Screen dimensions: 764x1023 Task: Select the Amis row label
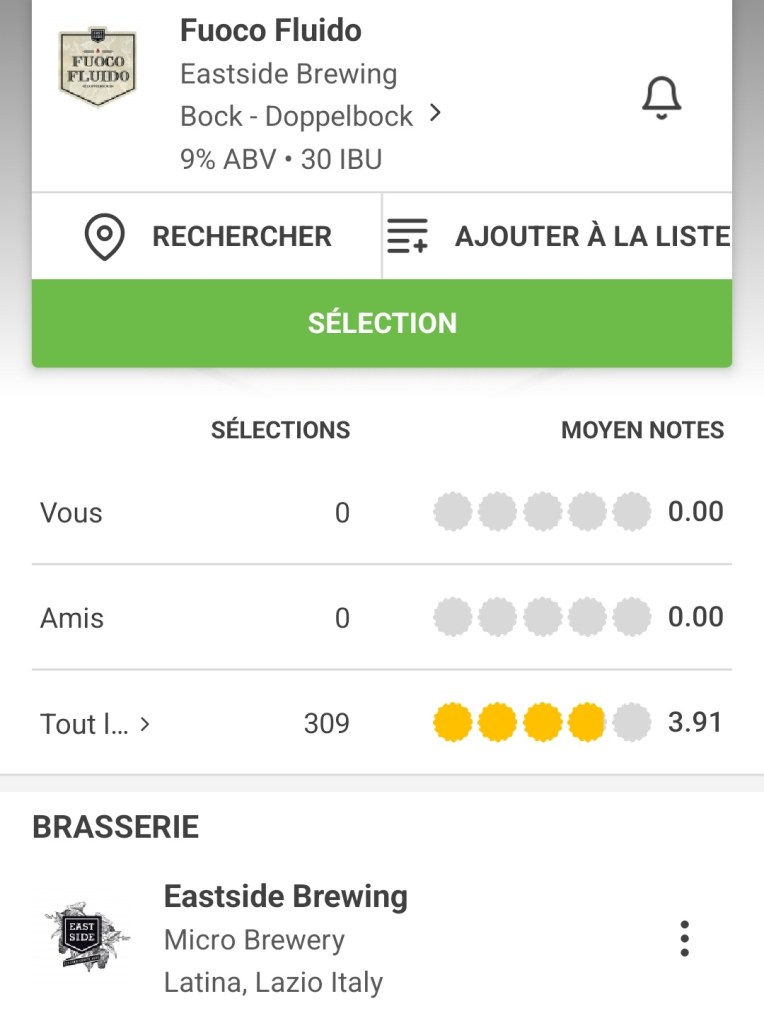(72, 618)
